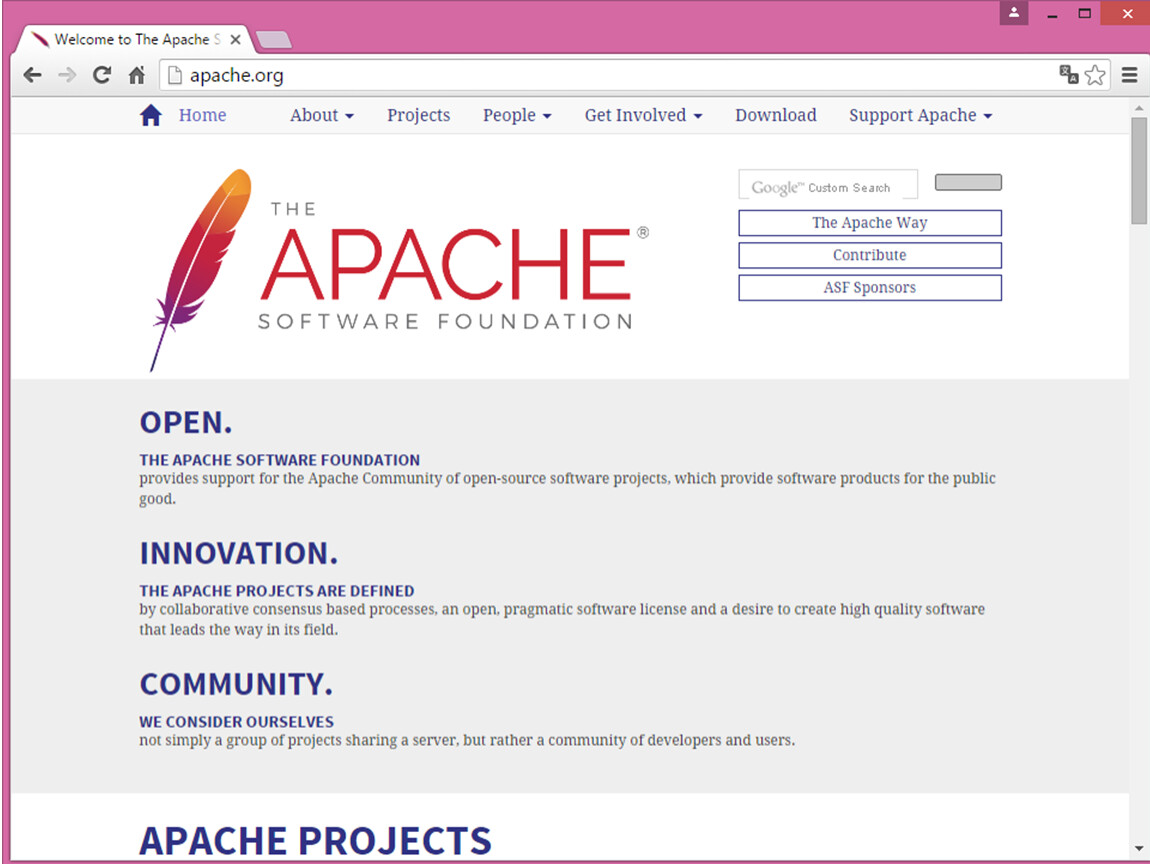Viewport: 1150px width, 864px height.
Task: Open the Get Involved dropdown
Action: click(643, 116)
